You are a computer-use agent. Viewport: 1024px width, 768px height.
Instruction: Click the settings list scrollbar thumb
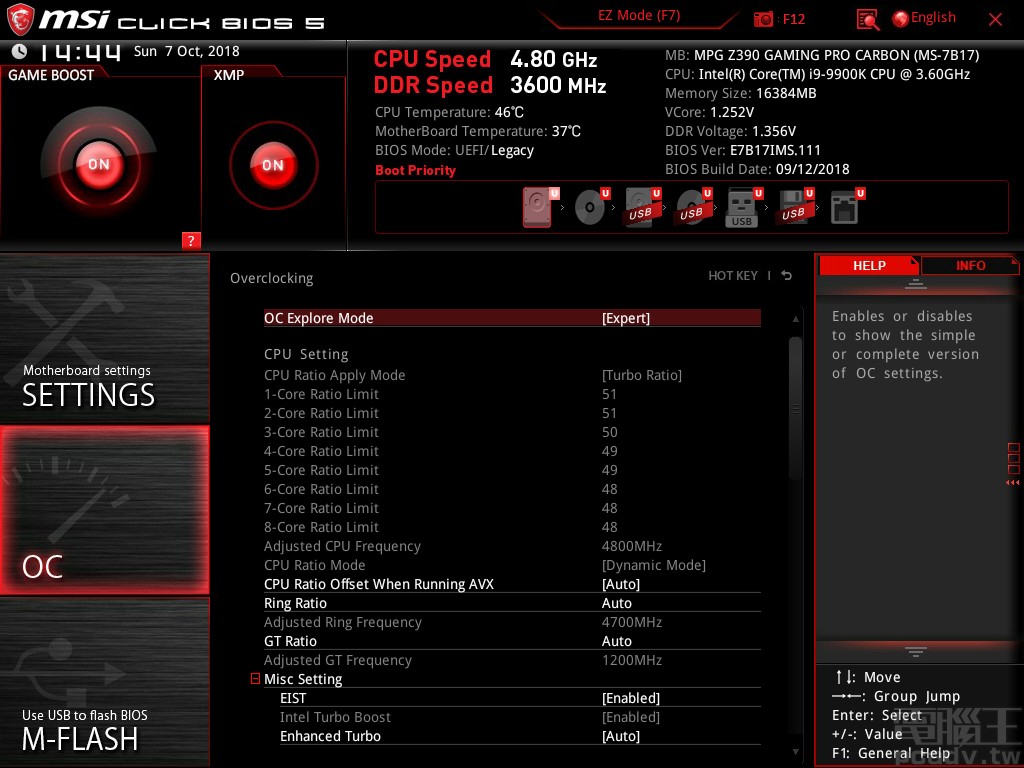795,408
